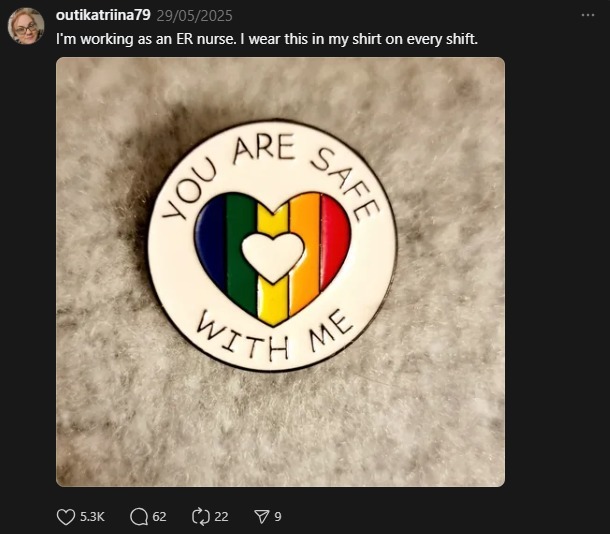
Task: Click the red stripe of rainbow heart
Action: click(x=335, y=239)
